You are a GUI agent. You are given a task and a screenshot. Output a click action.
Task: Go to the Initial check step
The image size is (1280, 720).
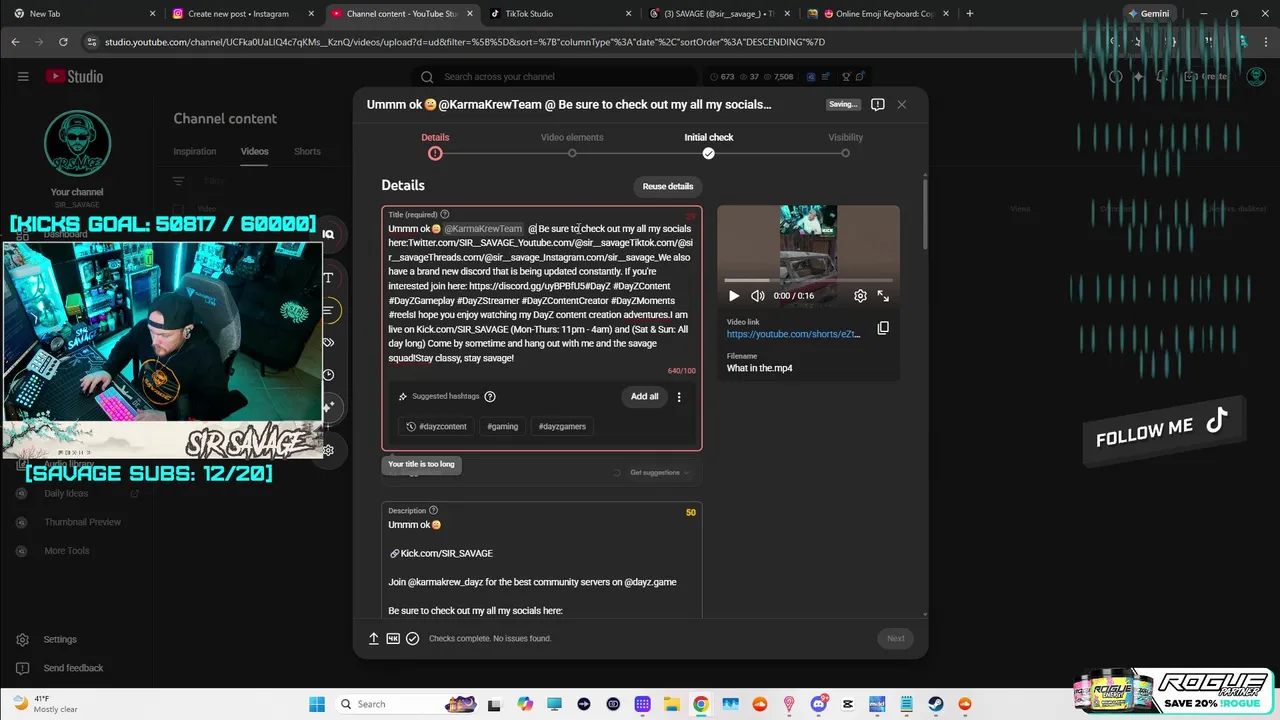(x=708, y=145)
